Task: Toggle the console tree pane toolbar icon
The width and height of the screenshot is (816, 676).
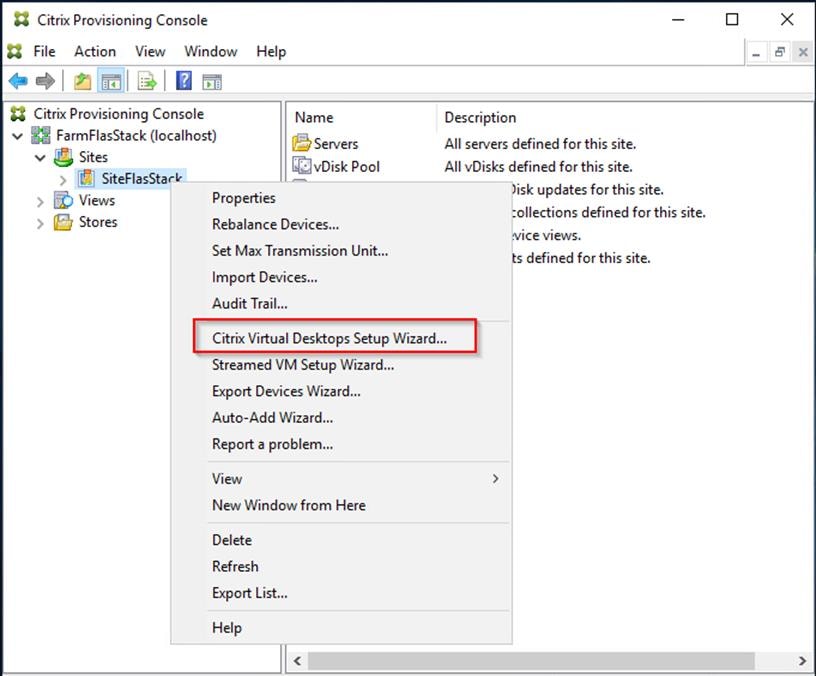Action: tap(112, 80)
